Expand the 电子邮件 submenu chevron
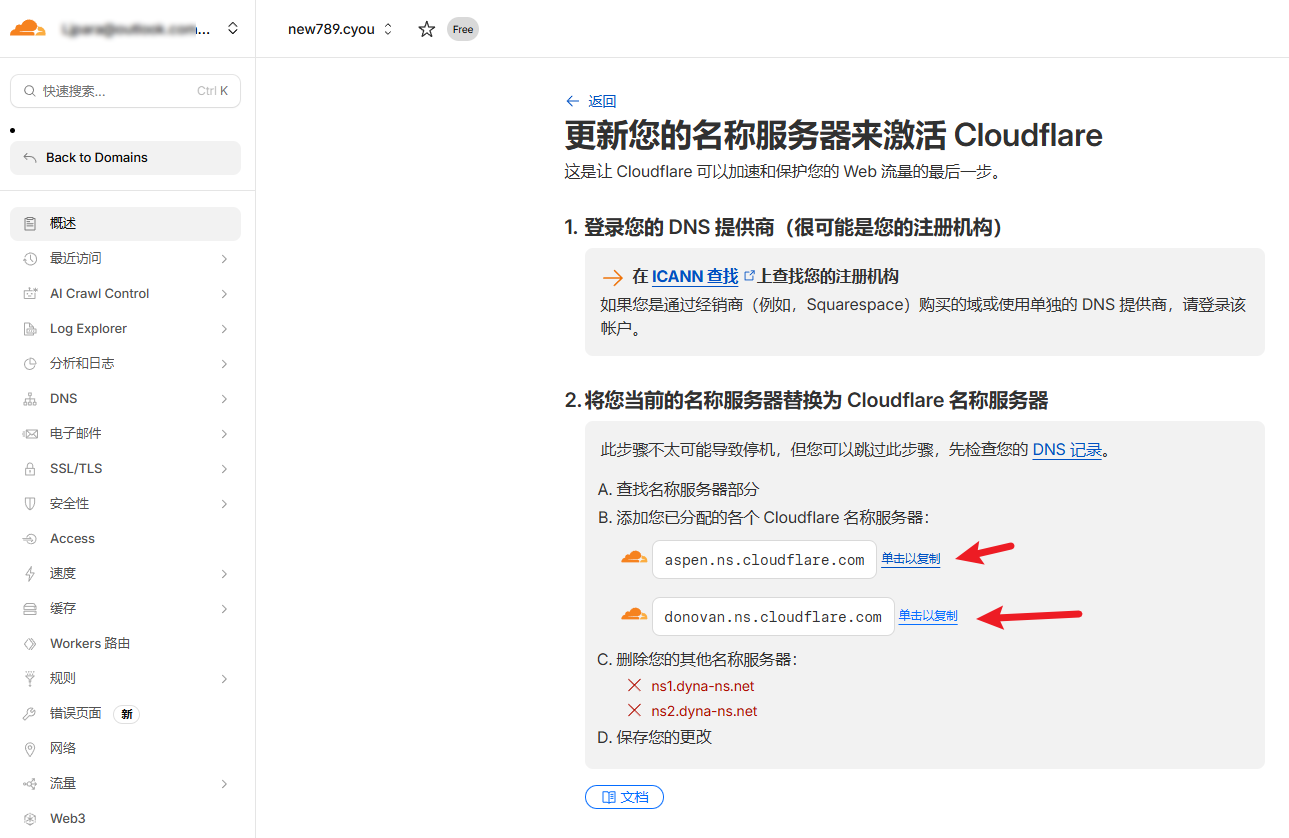The width and height of the screenshot is (1289, 838). click(x=224, y=434)
